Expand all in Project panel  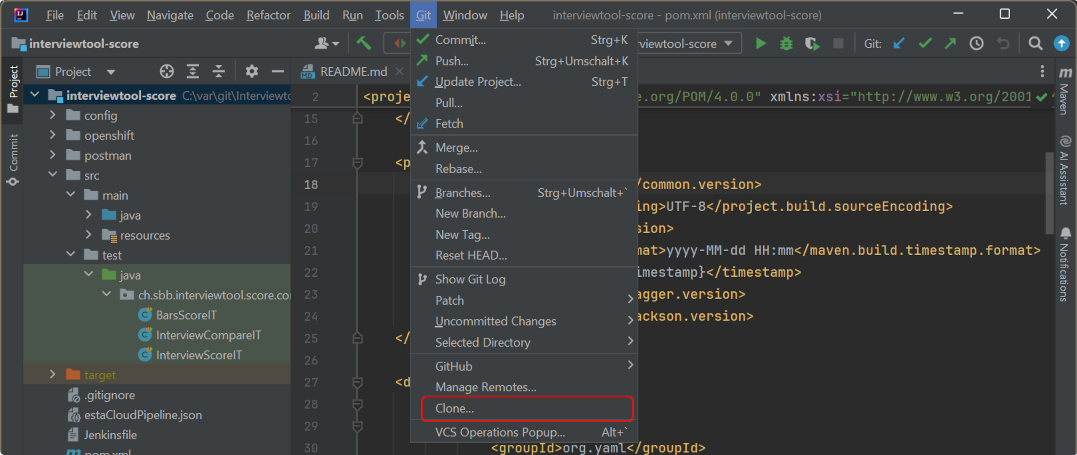[x=193, y=71]
